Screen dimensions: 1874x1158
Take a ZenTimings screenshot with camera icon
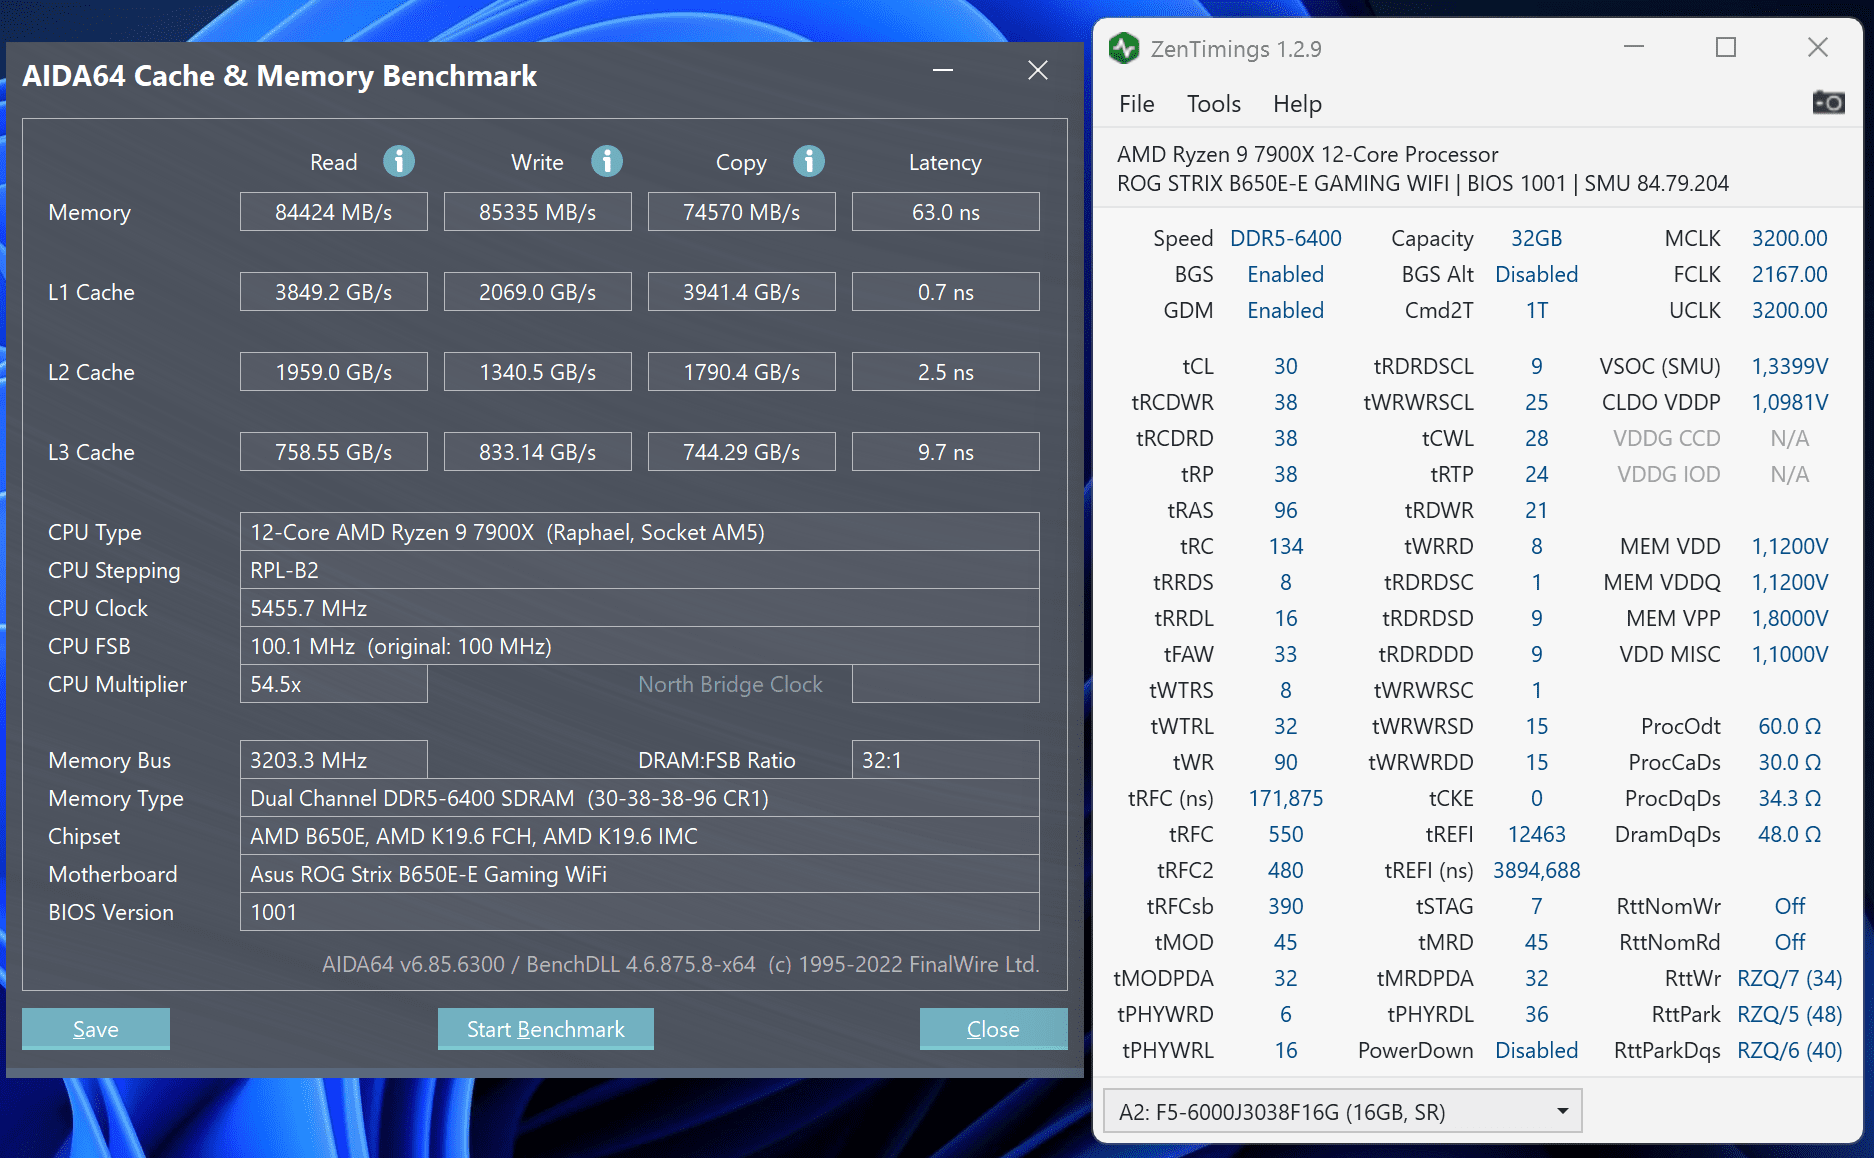[x=1828, y=102]
